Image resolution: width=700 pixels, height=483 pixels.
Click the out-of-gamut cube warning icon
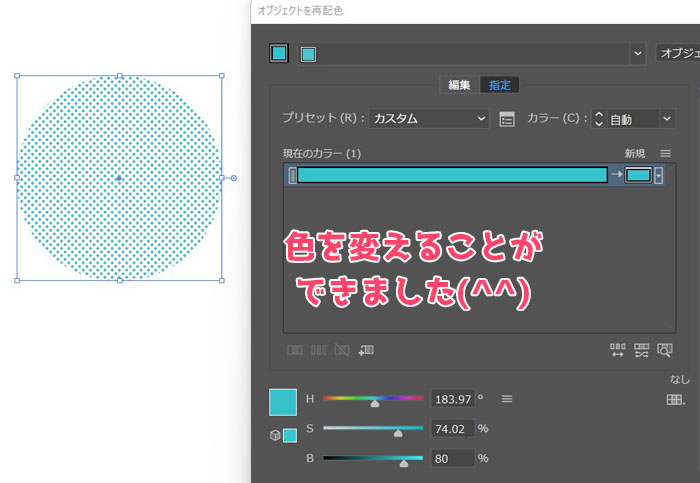pyautogui.click(x=275, y=435)
